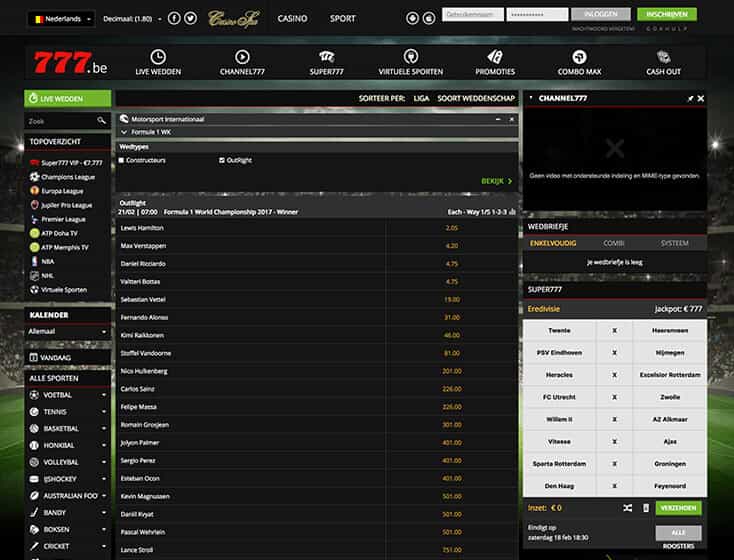734x560 pixels.
Task: Click the Combo Max icon
Action: [579, 57]
